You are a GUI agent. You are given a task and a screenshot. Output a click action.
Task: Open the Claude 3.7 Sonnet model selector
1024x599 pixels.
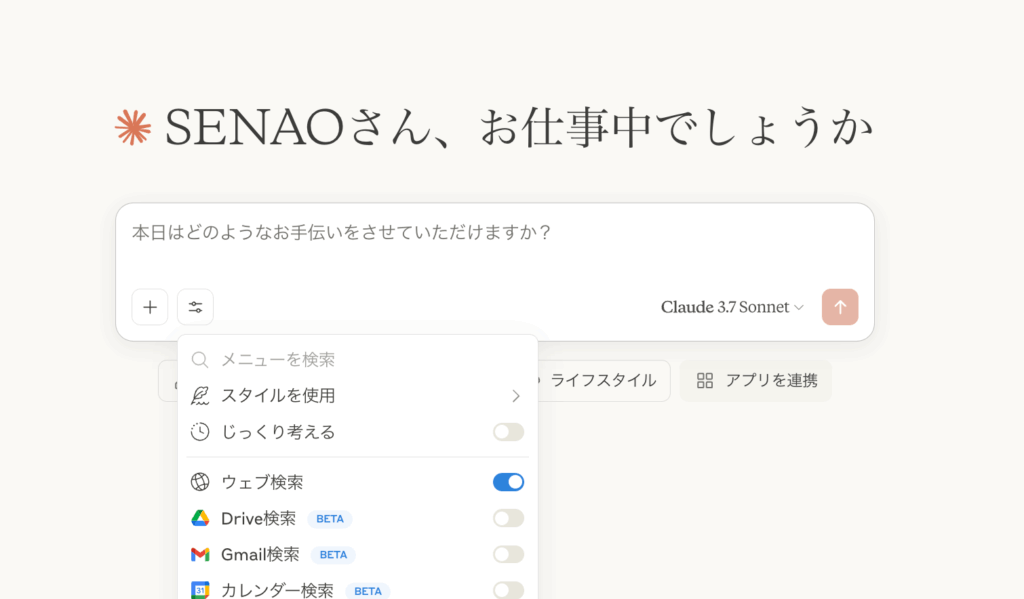732,307
